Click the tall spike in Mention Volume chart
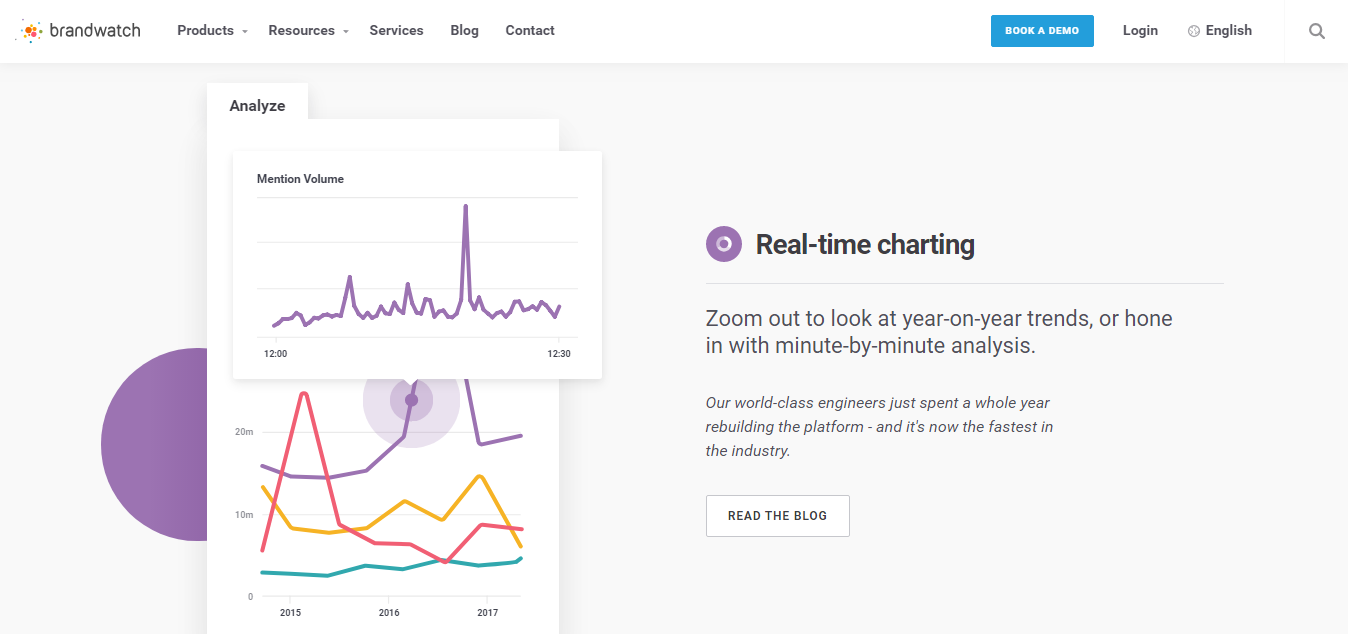This screenshot has height=634, width=1348. 465,210
